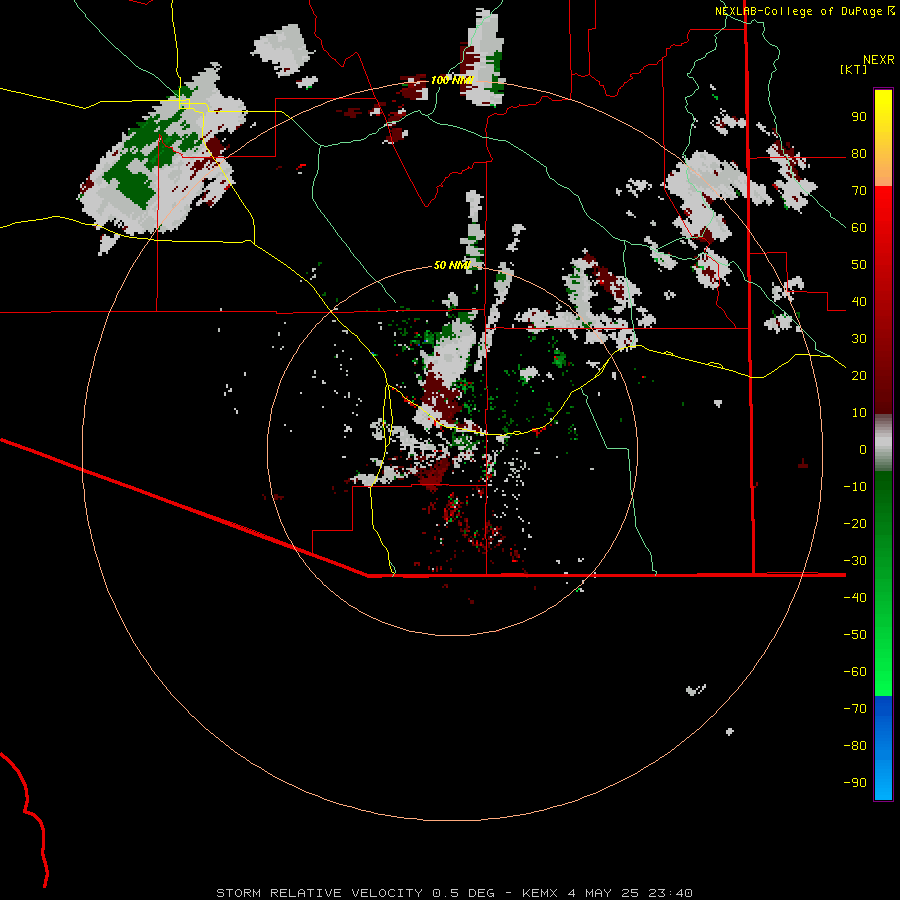
Task: Click the [KT] units label
Action: tap(853, 69)
